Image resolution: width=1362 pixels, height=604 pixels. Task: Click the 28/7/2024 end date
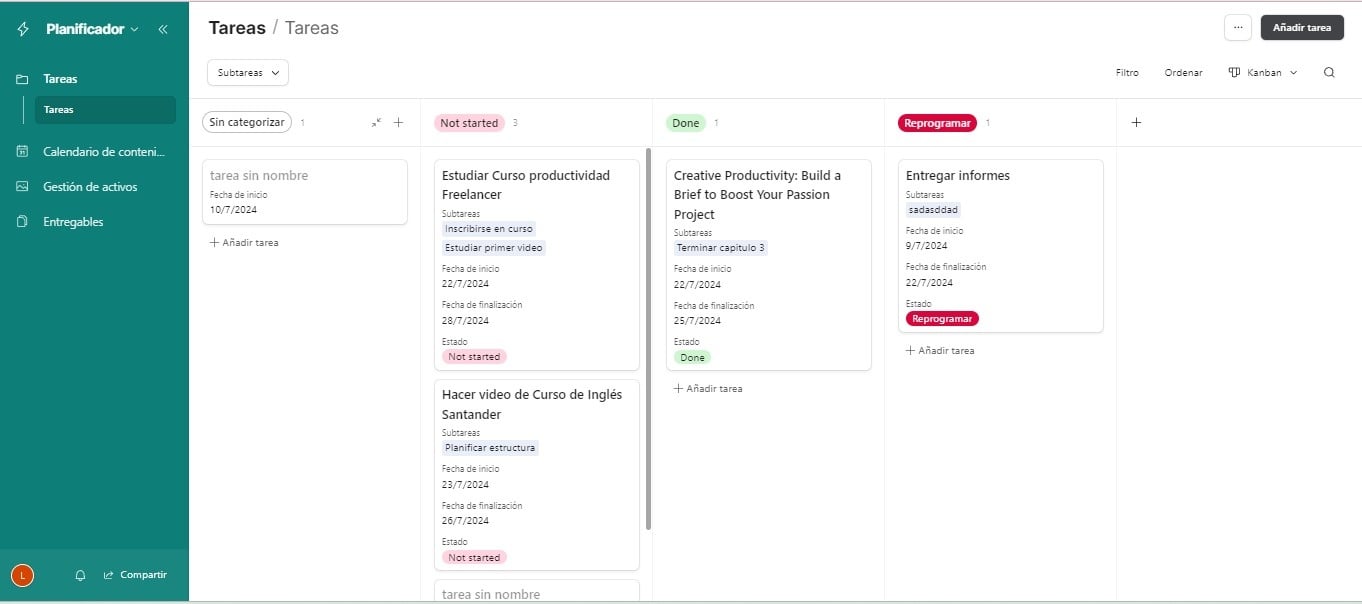click(465, 321)
